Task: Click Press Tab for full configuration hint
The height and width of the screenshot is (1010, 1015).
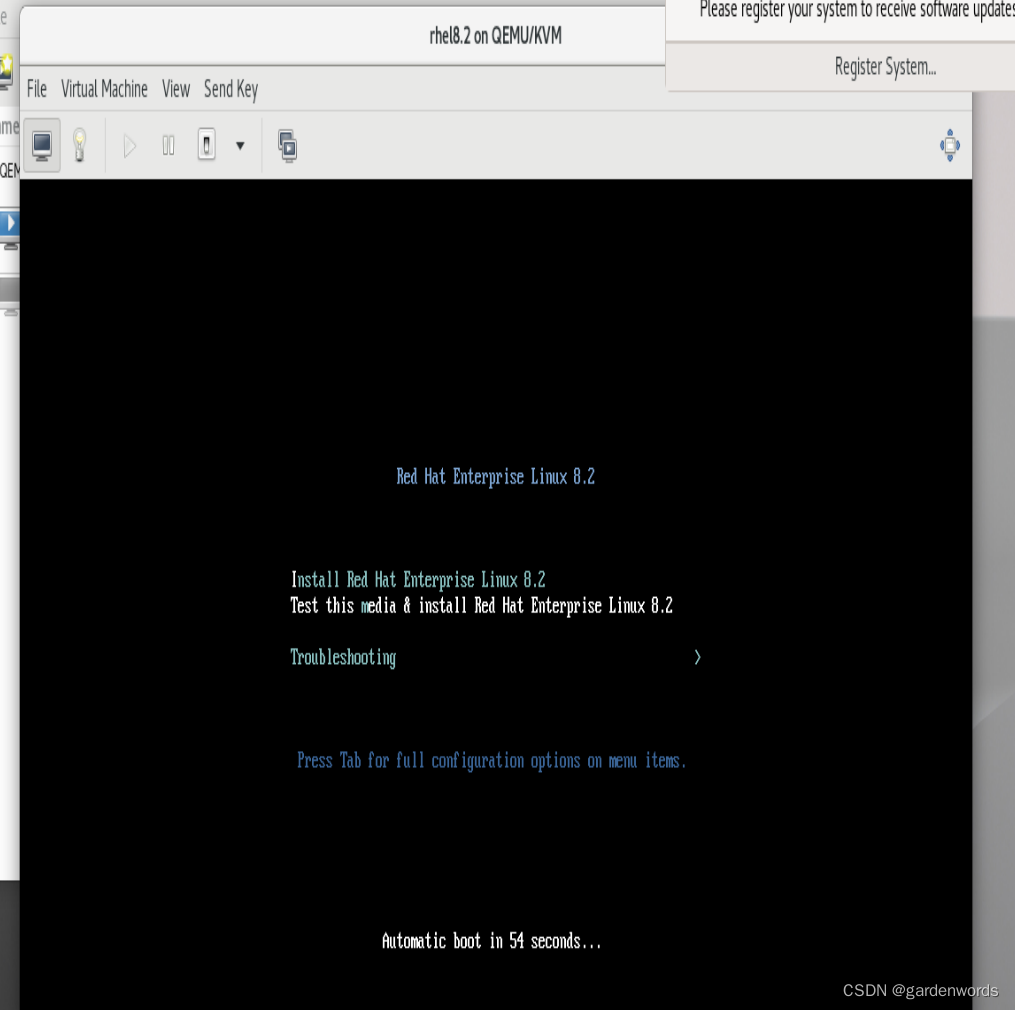Action: (x=491, y=760)
